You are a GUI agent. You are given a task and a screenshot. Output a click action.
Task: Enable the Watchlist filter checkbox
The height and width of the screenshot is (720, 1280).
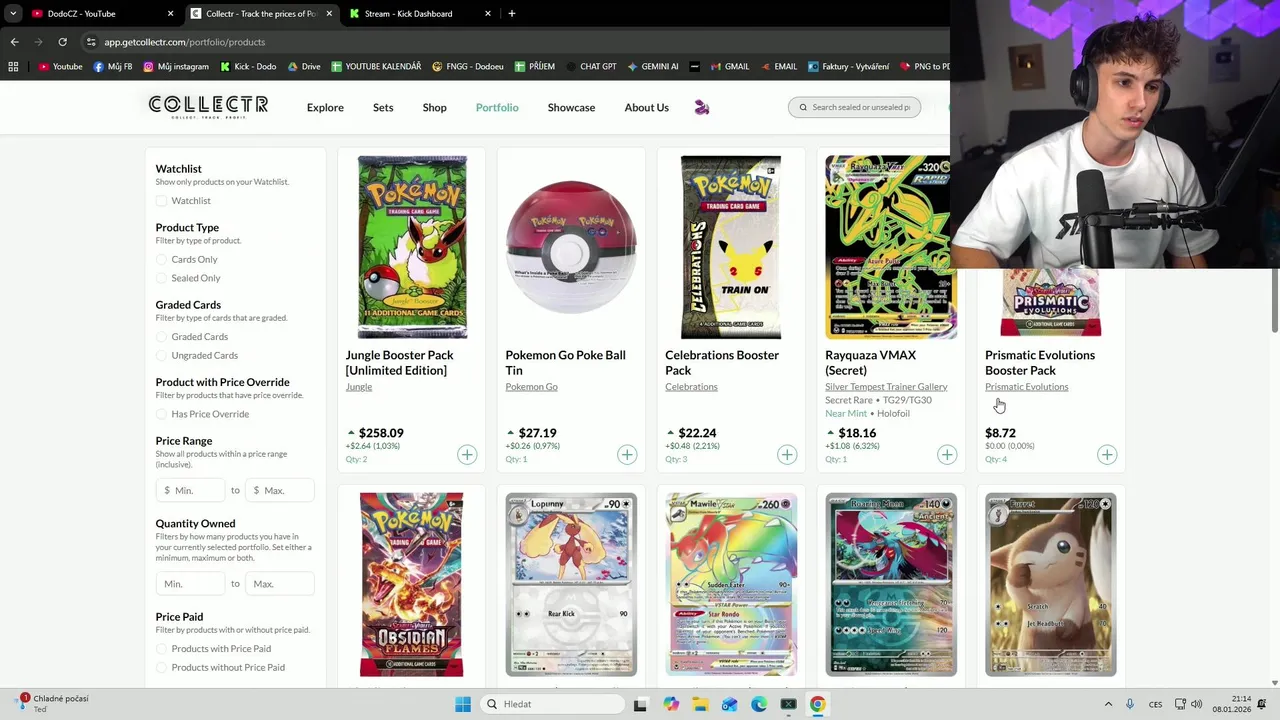[x=162, y=201]
